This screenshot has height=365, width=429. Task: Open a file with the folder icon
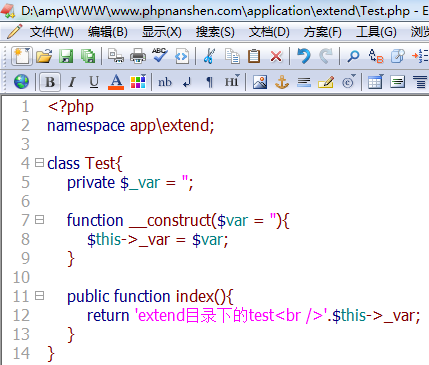(44, 56)
